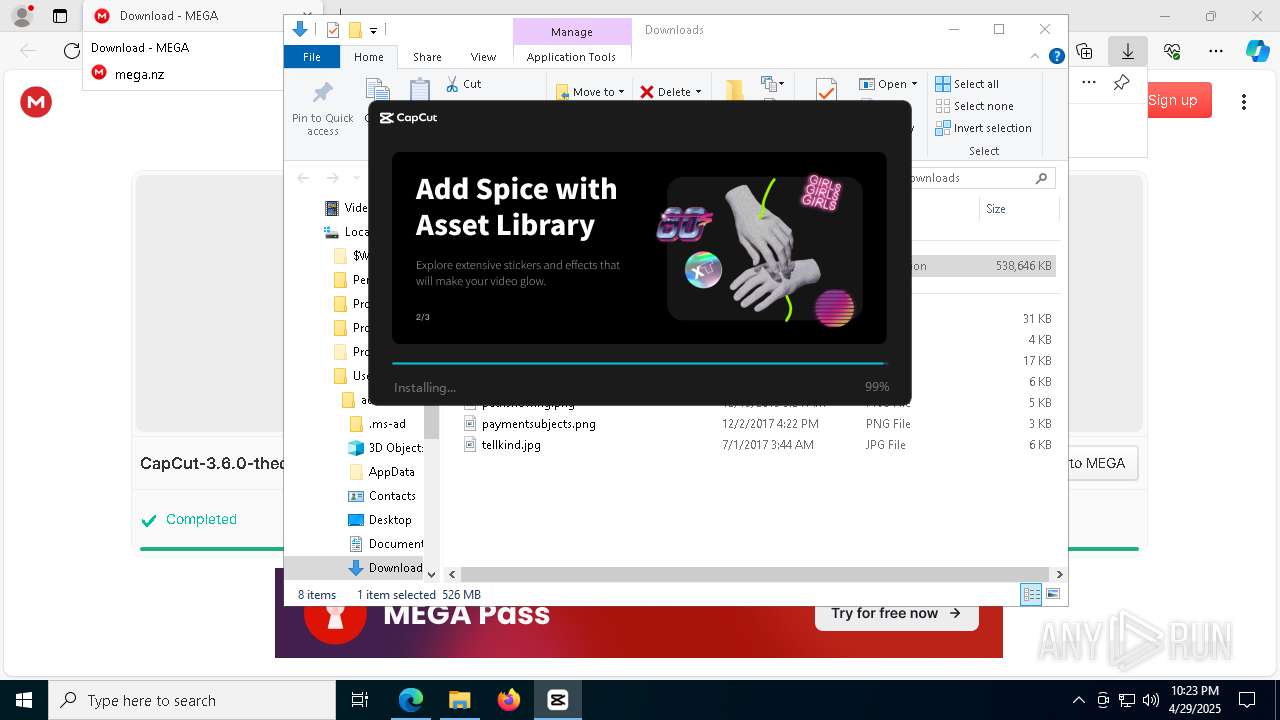Image resolution: width=1280 pixels, height=720 pixels.
Task: Show hidden system tray icons
Action: (1078, 700)
